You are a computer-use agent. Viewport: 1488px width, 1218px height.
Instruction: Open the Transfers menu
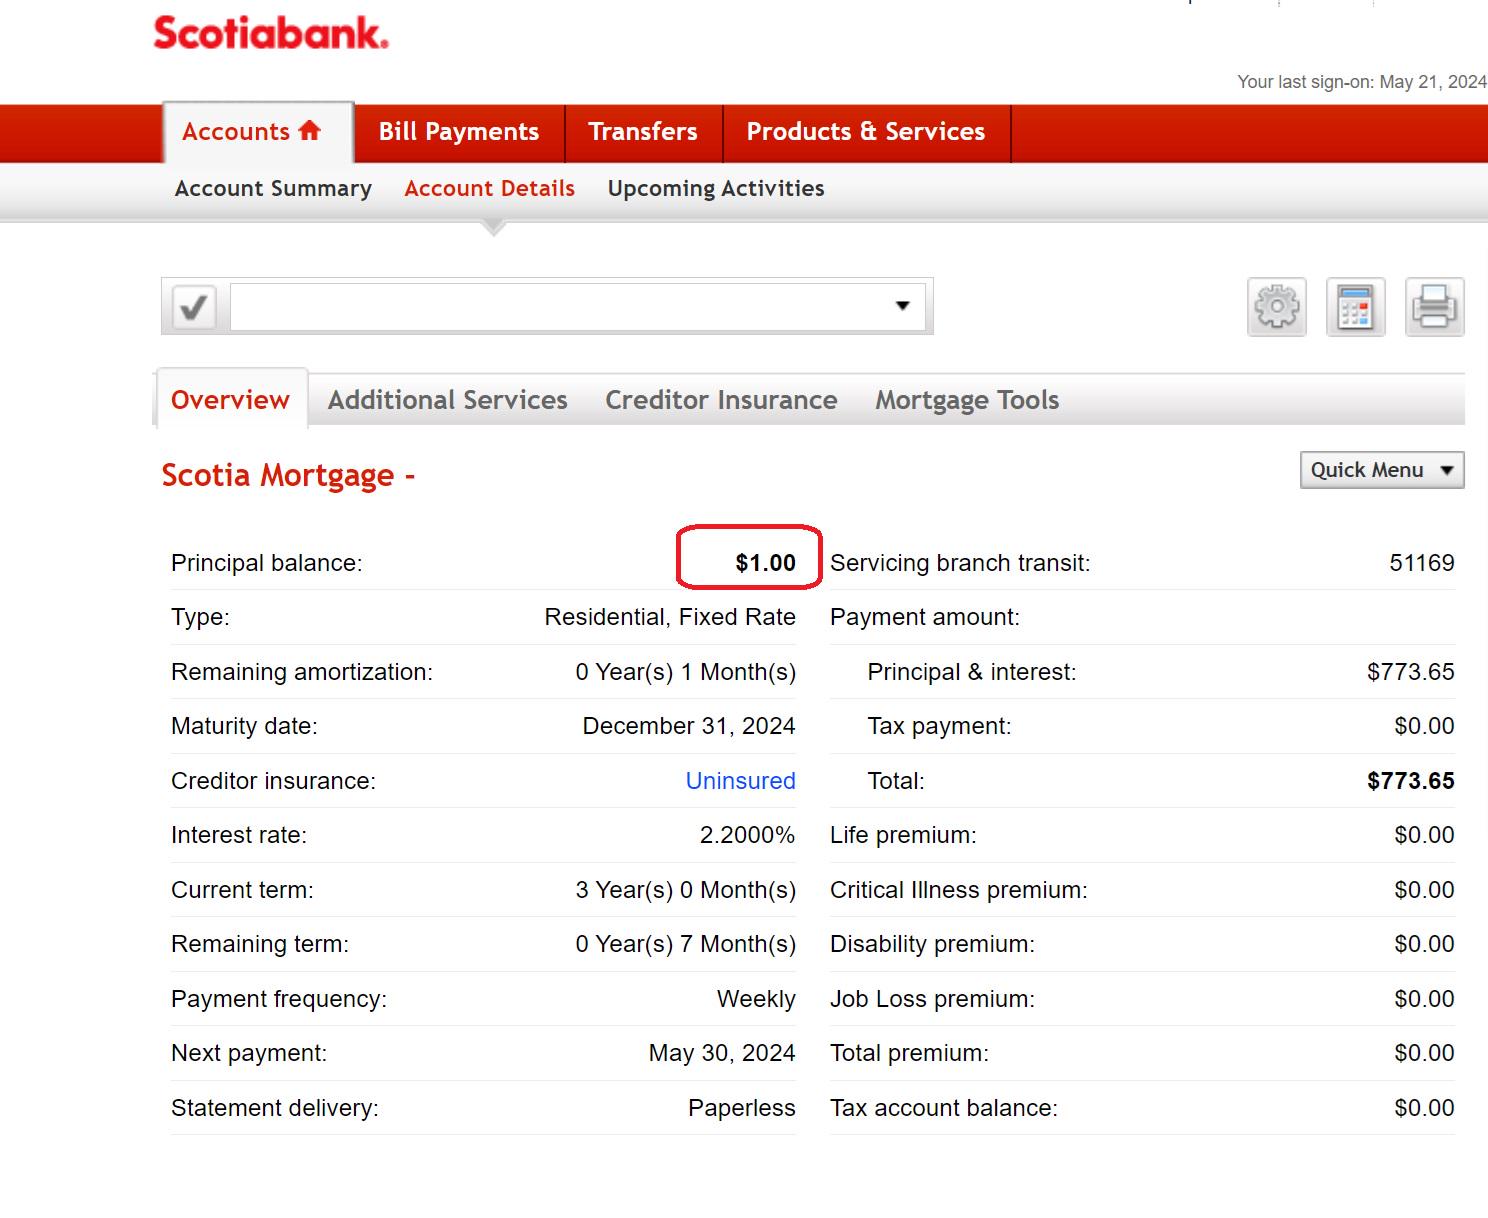[x=643, y=132]
